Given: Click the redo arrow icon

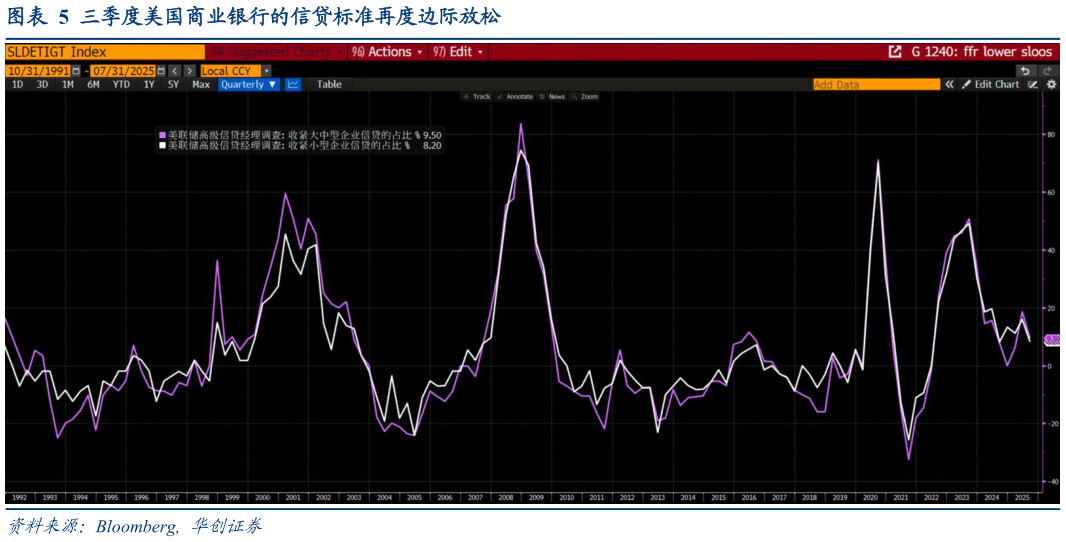Looking at the screenshot, I should click(x=1047, y=71).
